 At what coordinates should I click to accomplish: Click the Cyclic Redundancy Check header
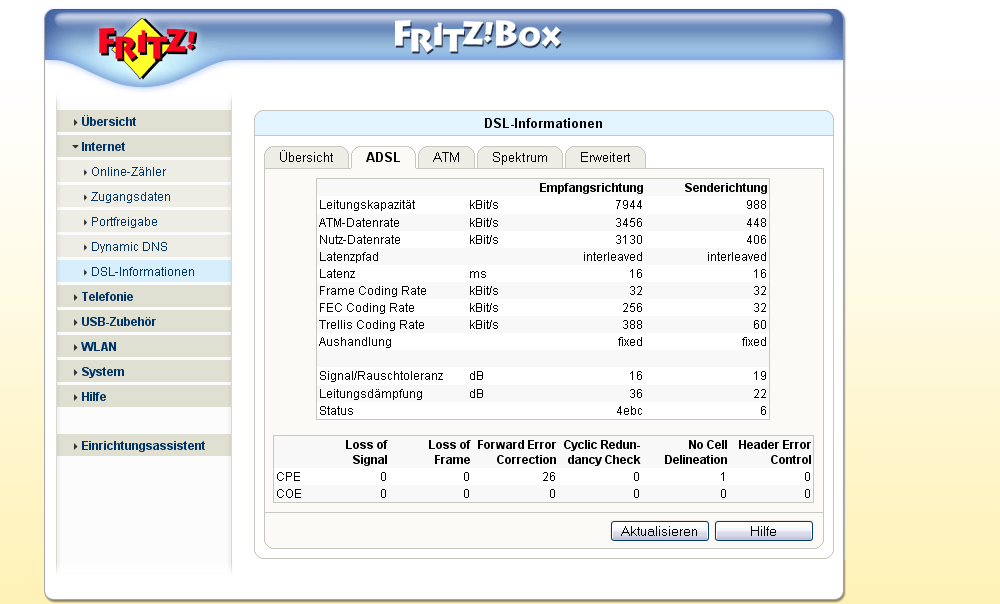pos(602,452)
